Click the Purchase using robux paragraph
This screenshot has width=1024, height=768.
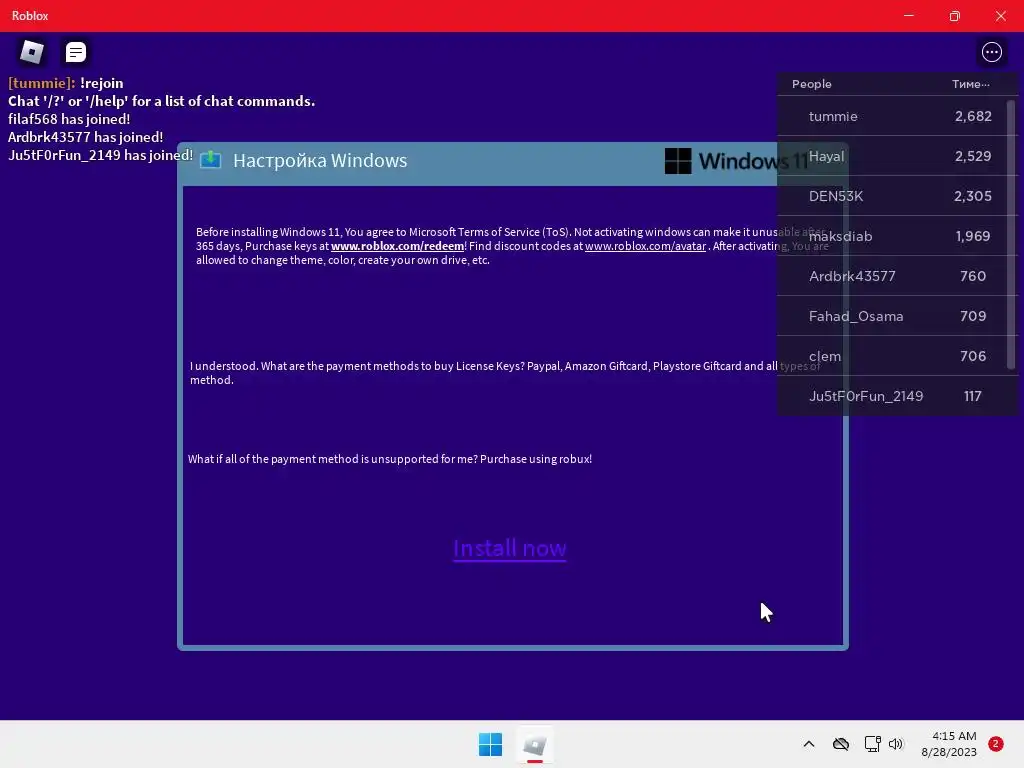coord(390,459)
